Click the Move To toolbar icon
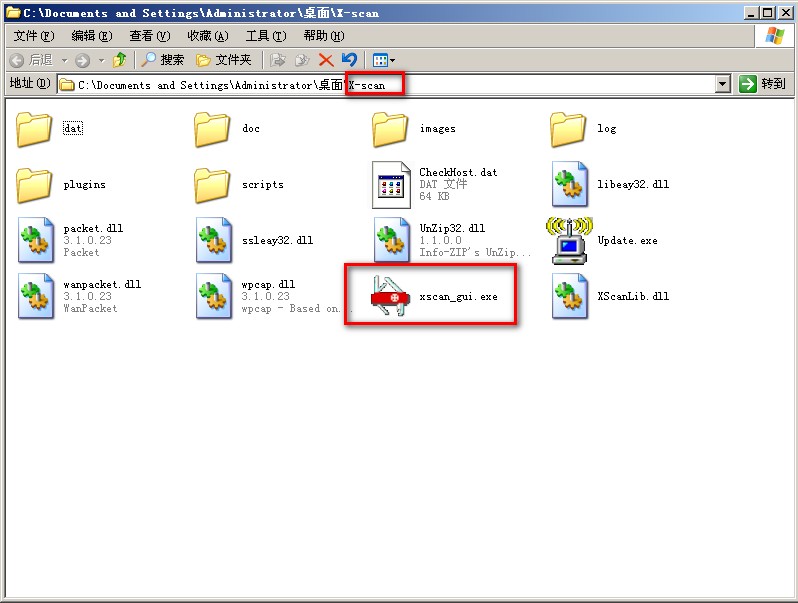Screen dimensions: 798x603 pos(277,60)
